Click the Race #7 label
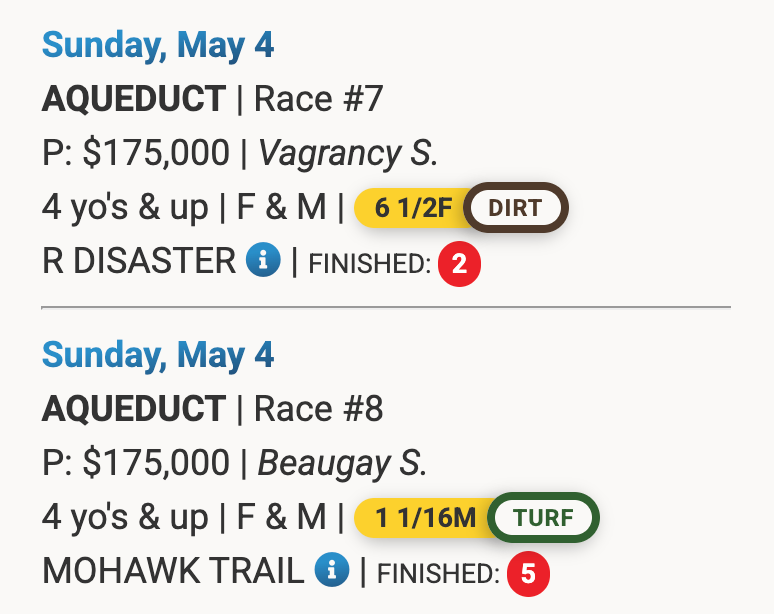 318,100
